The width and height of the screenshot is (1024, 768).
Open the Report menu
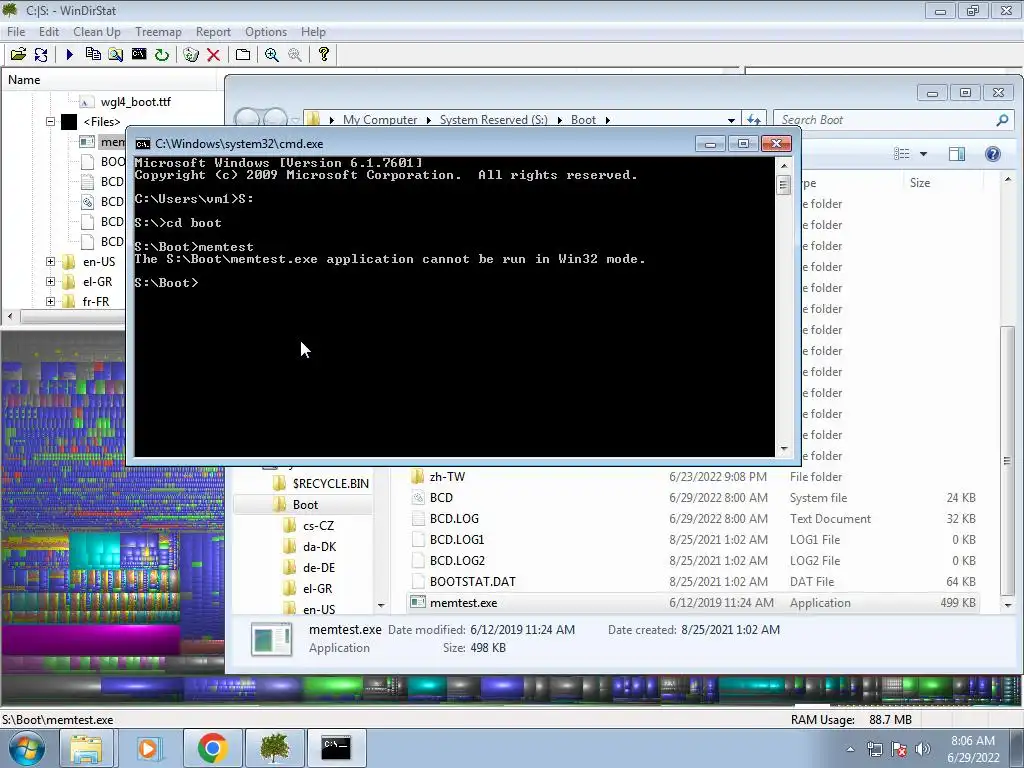(213, 31)
